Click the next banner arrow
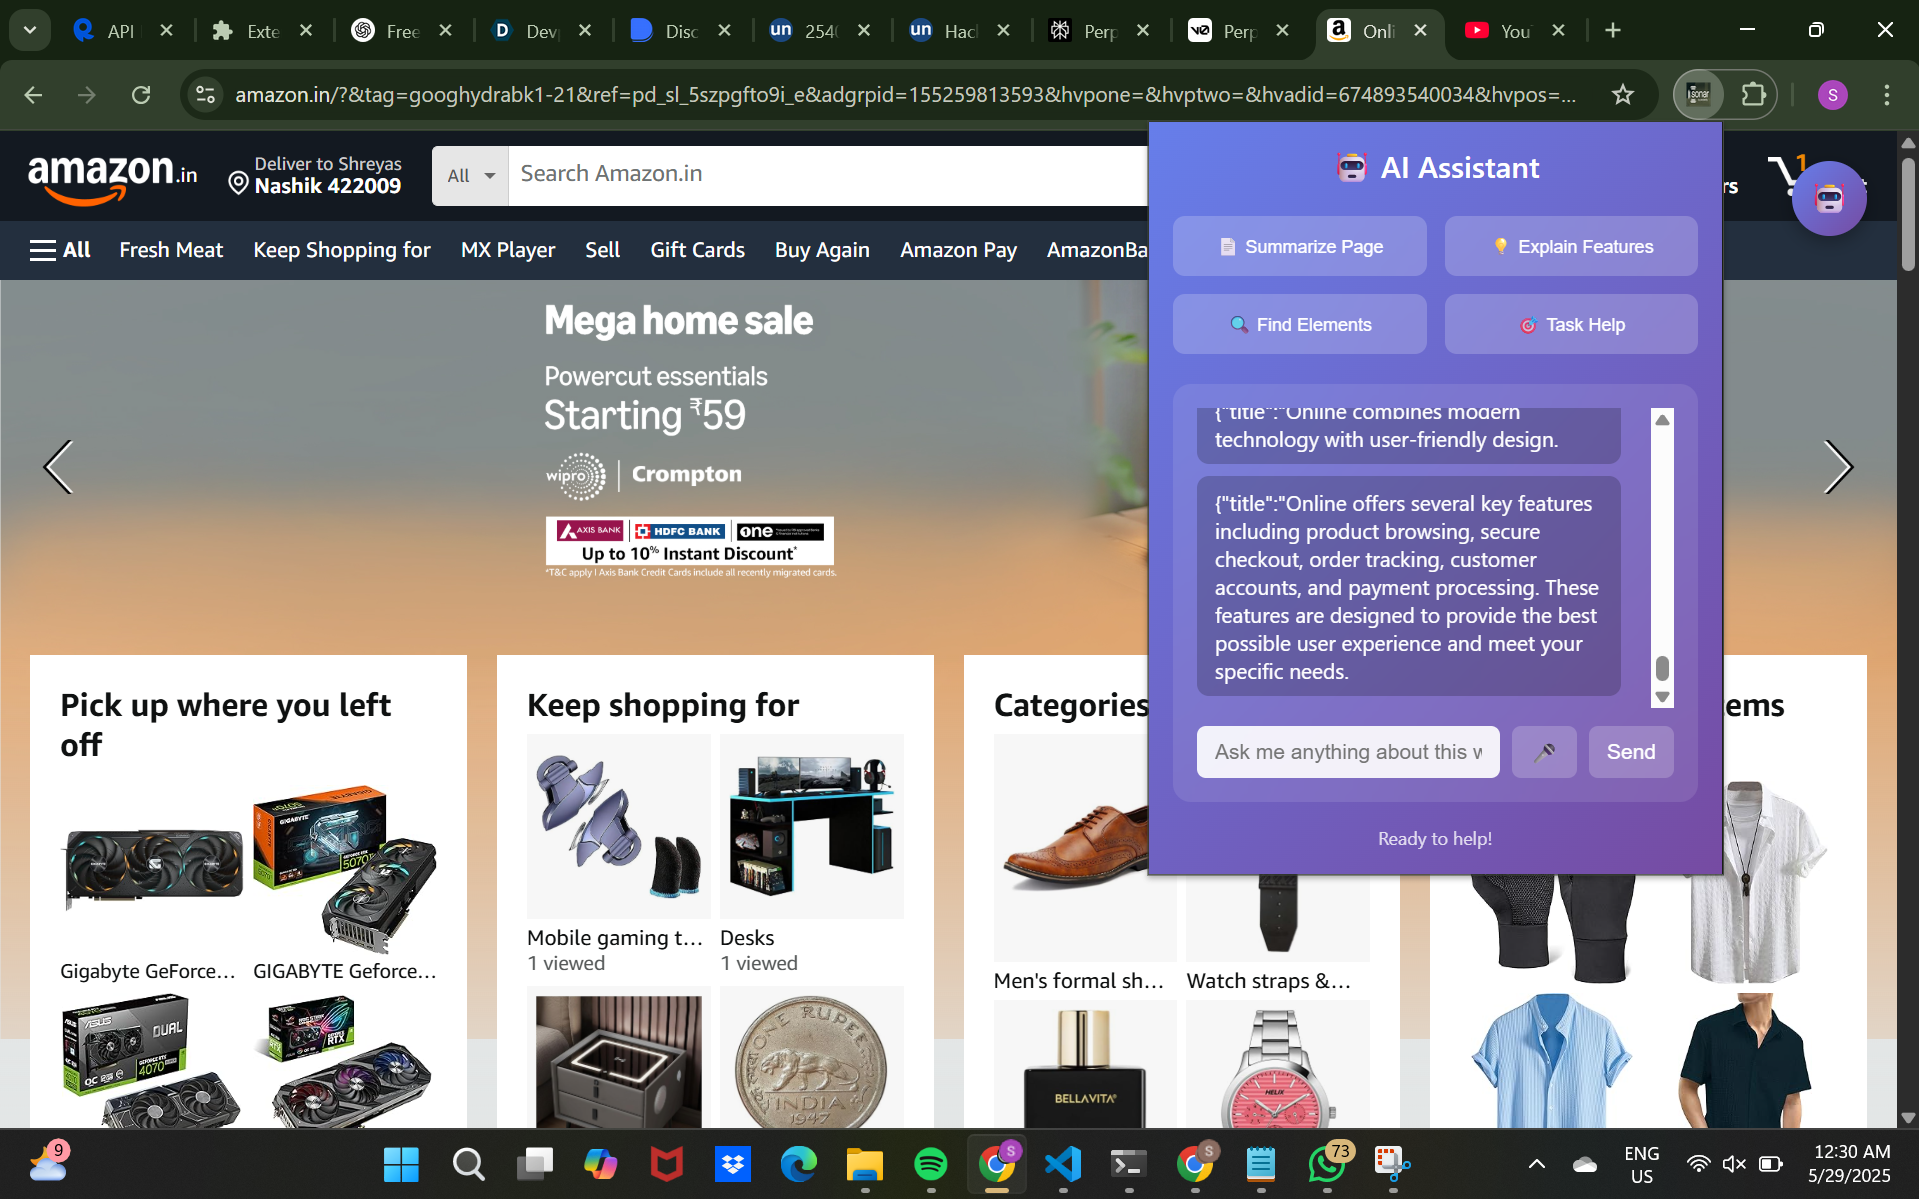The height and width of the screenshot is (1199, 1919). point(1838,467)
